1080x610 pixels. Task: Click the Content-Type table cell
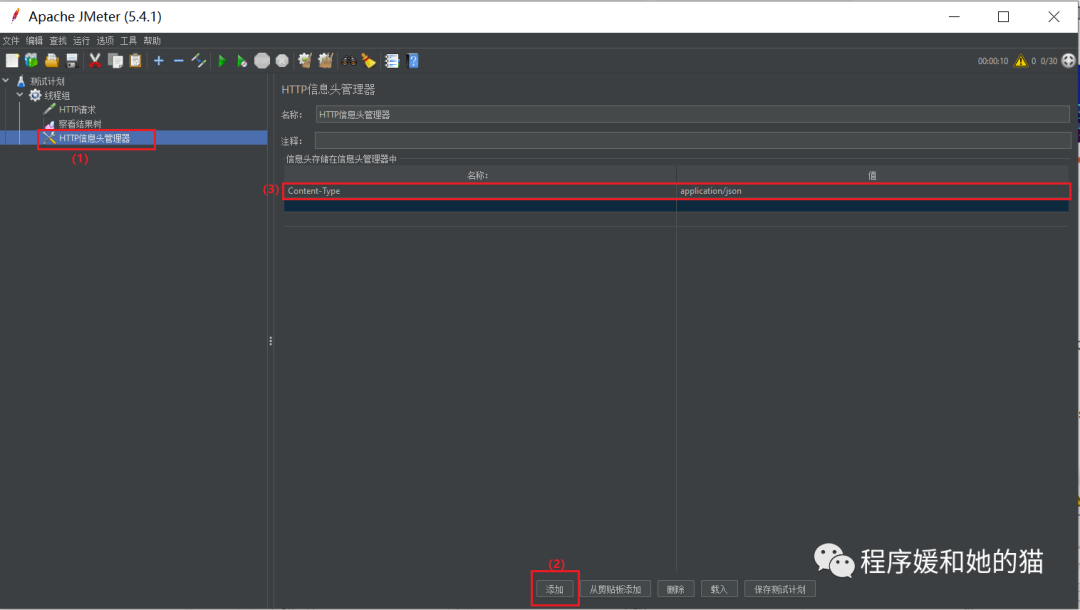tap(480, 191)
